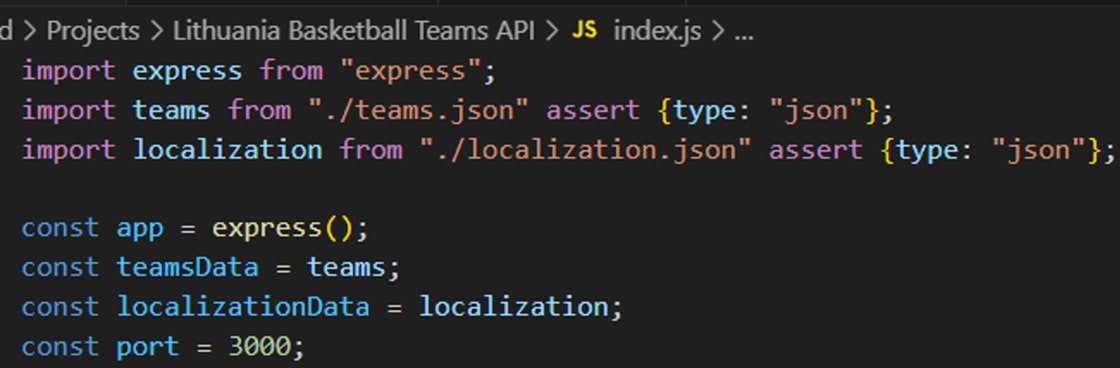Expand chevron after index.js breadcrumb

click(718, 31)
